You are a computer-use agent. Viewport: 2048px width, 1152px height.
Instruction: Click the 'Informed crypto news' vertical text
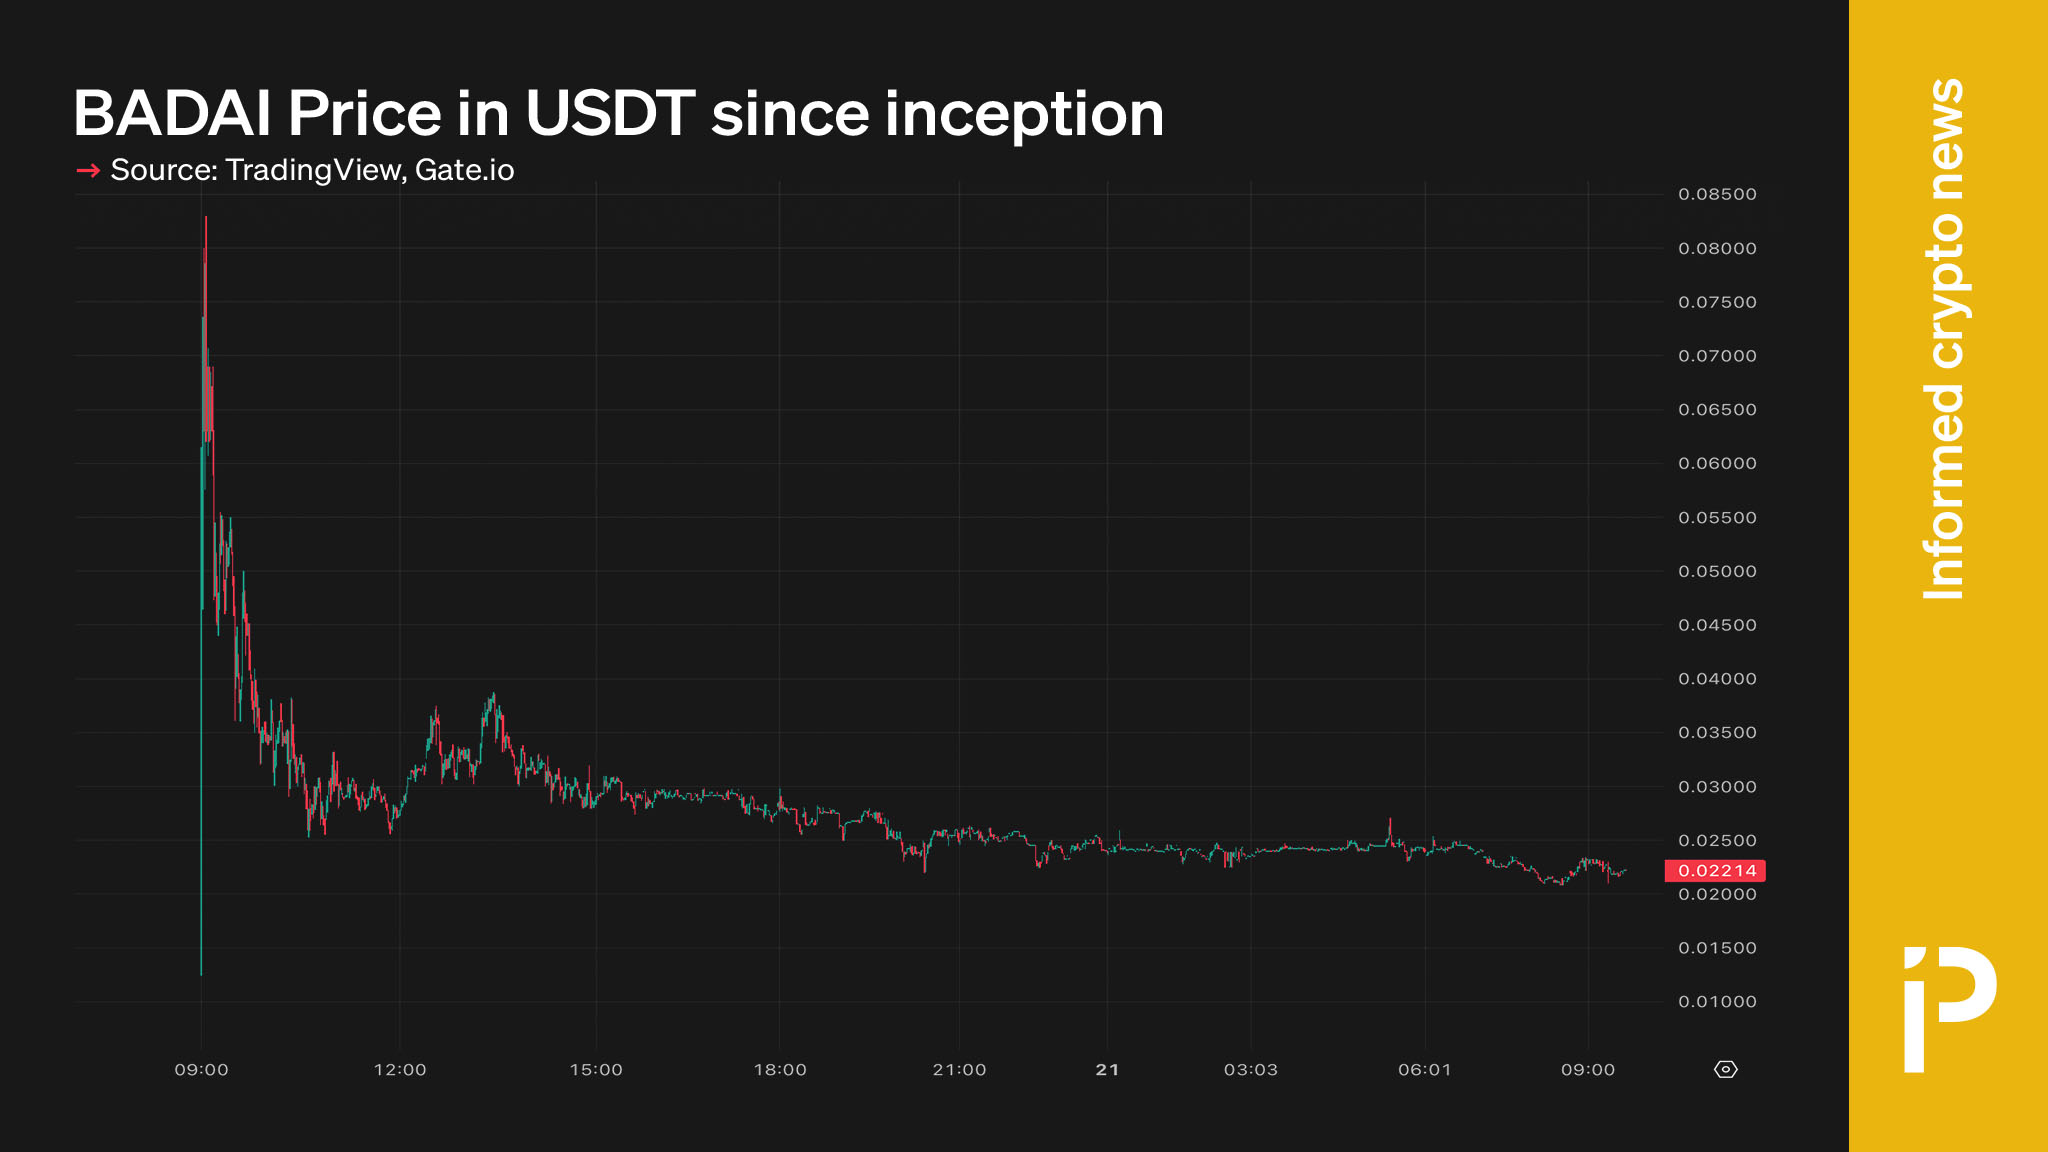tap(1945, 340)
